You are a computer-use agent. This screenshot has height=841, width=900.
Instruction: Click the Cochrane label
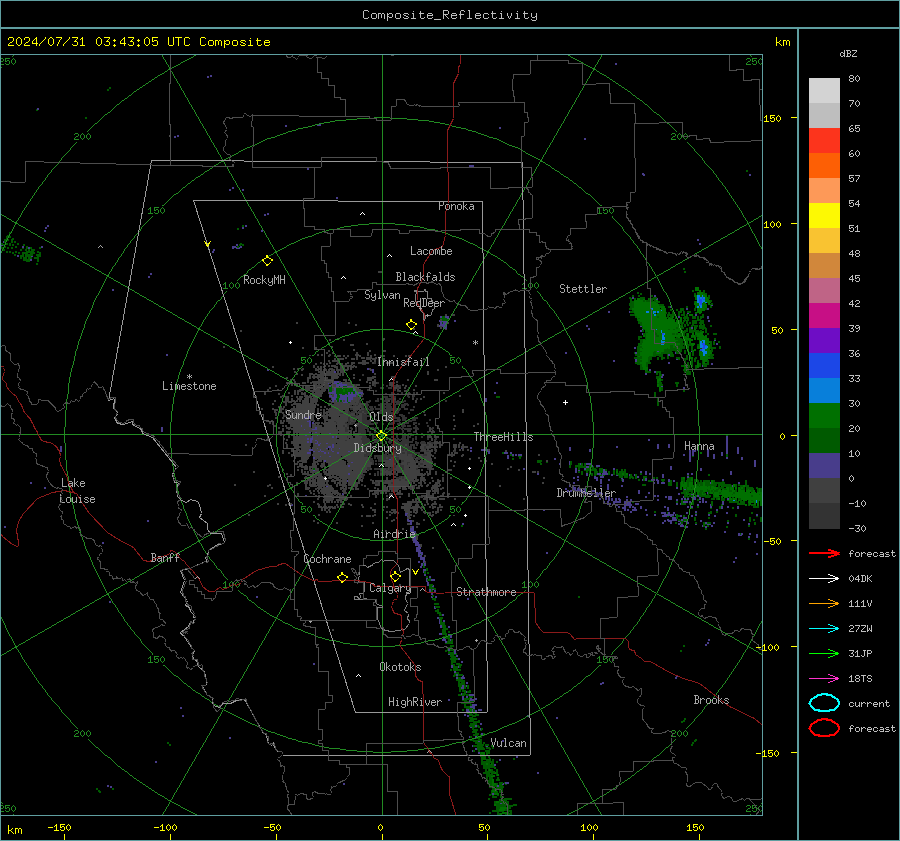click(327, 559)
